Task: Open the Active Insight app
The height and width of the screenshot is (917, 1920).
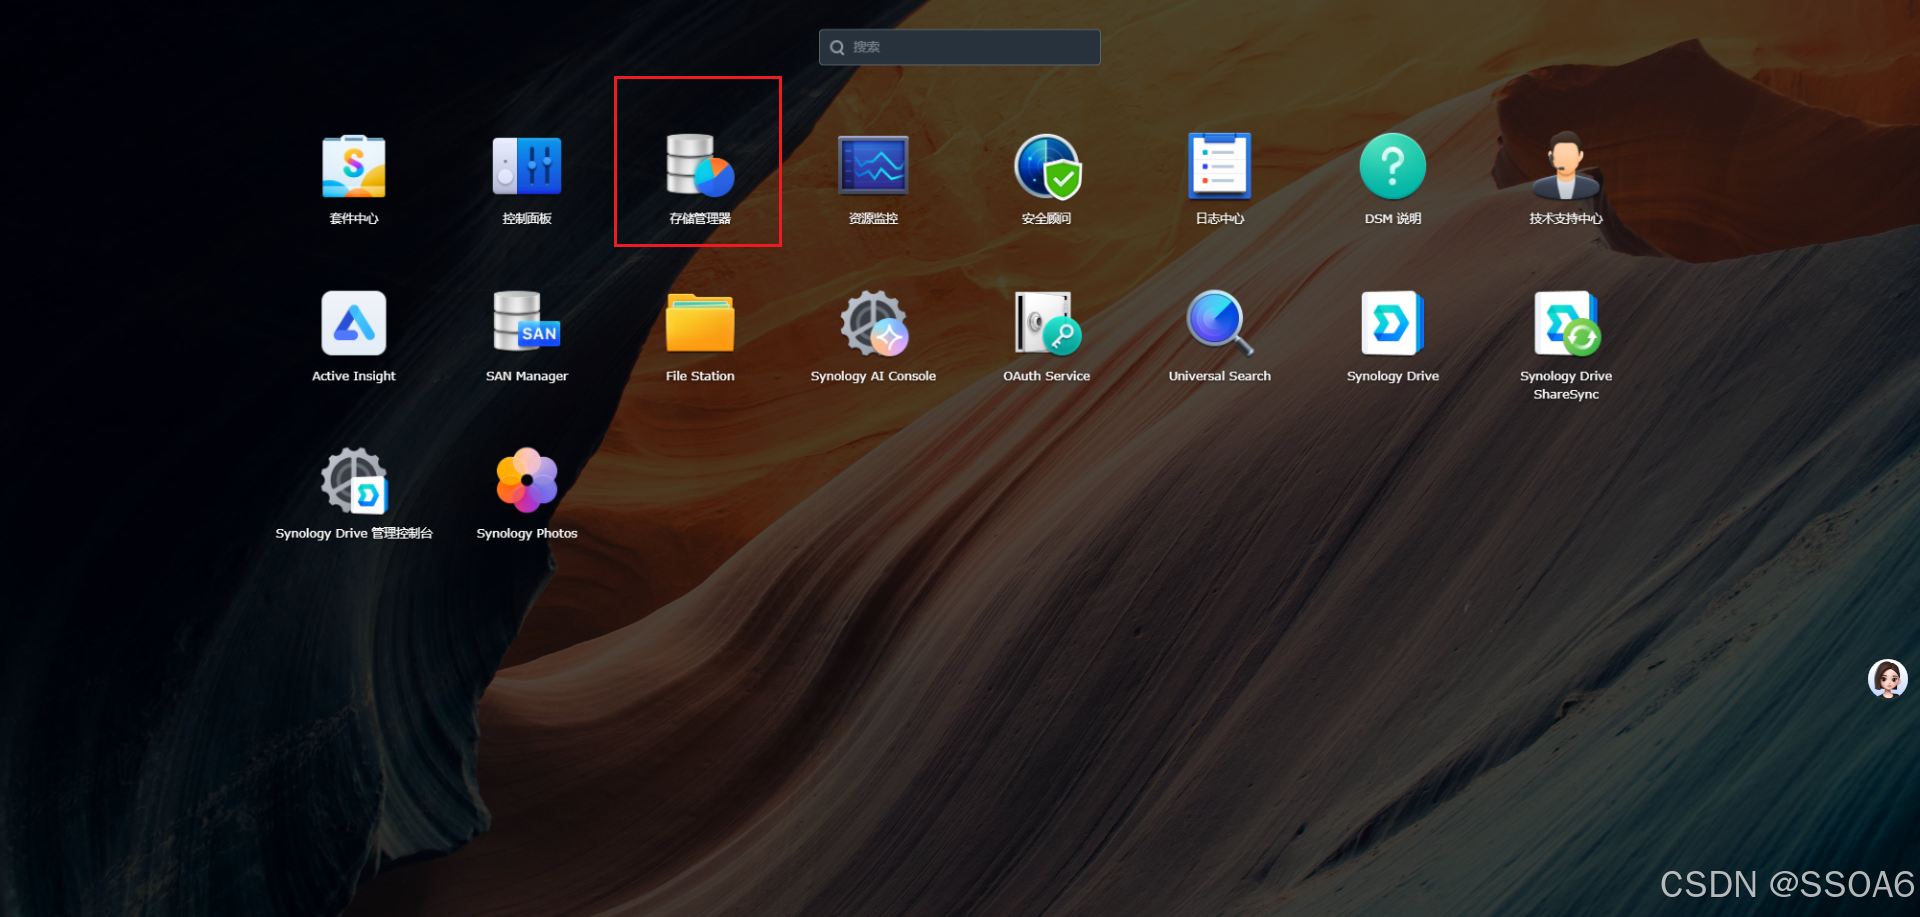Action: point(354,323)
